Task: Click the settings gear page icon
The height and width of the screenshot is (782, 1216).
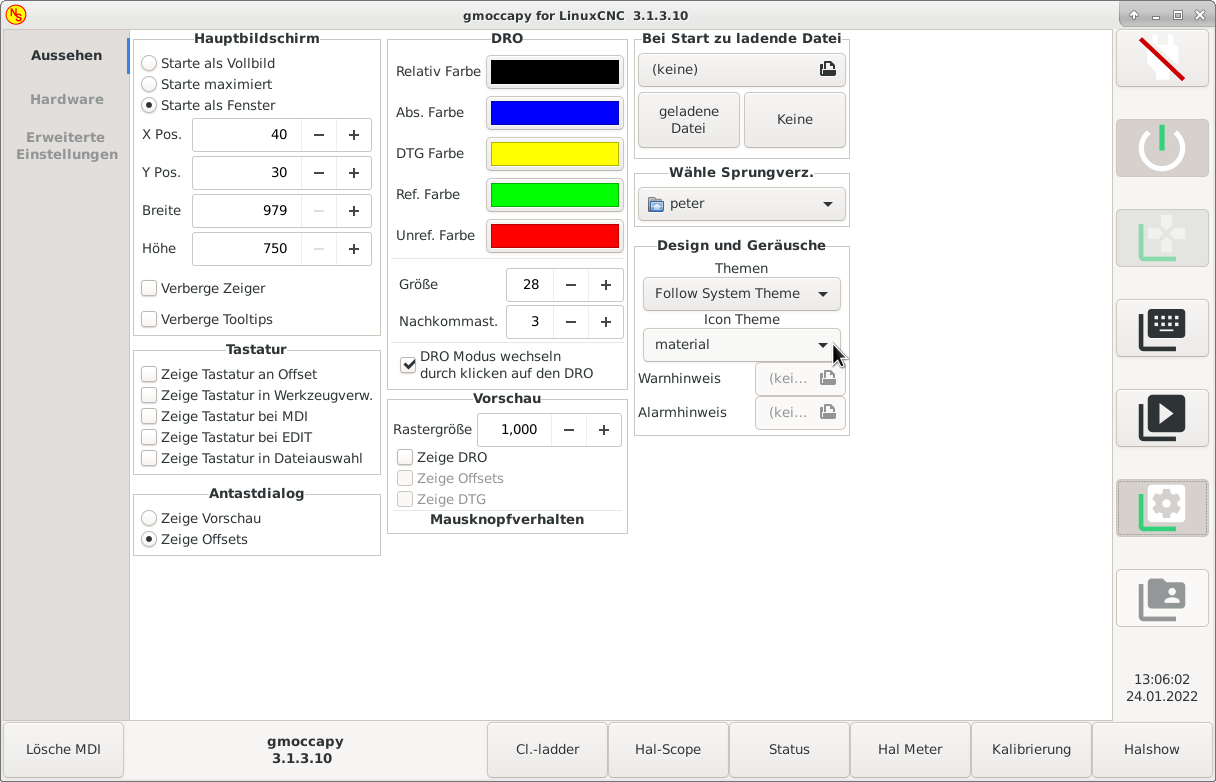Action: 1162,508
